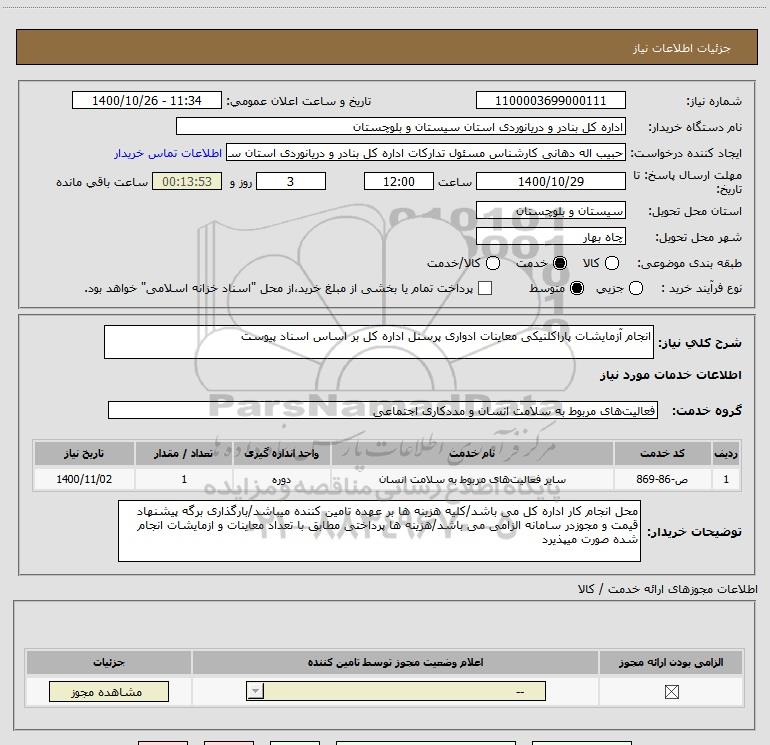Image resolution: width=770 pixels, height=745 pixels.
Task: Click service code cell ص-86-869
Action: point(662,479)
